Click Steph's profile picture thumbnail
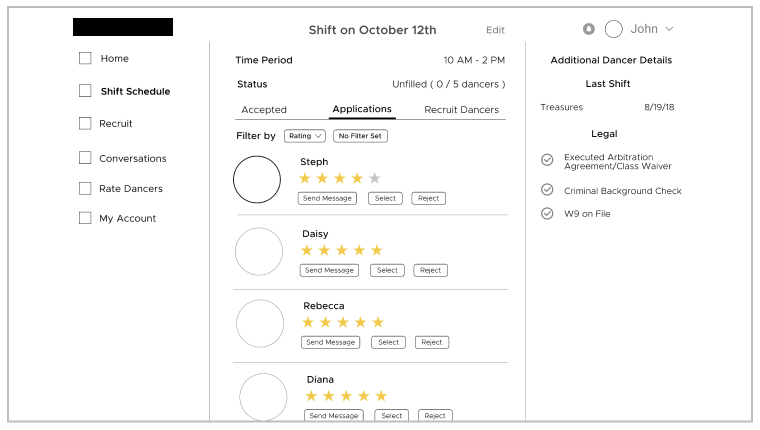Screen dimensions: 760x430 (257, 179)
